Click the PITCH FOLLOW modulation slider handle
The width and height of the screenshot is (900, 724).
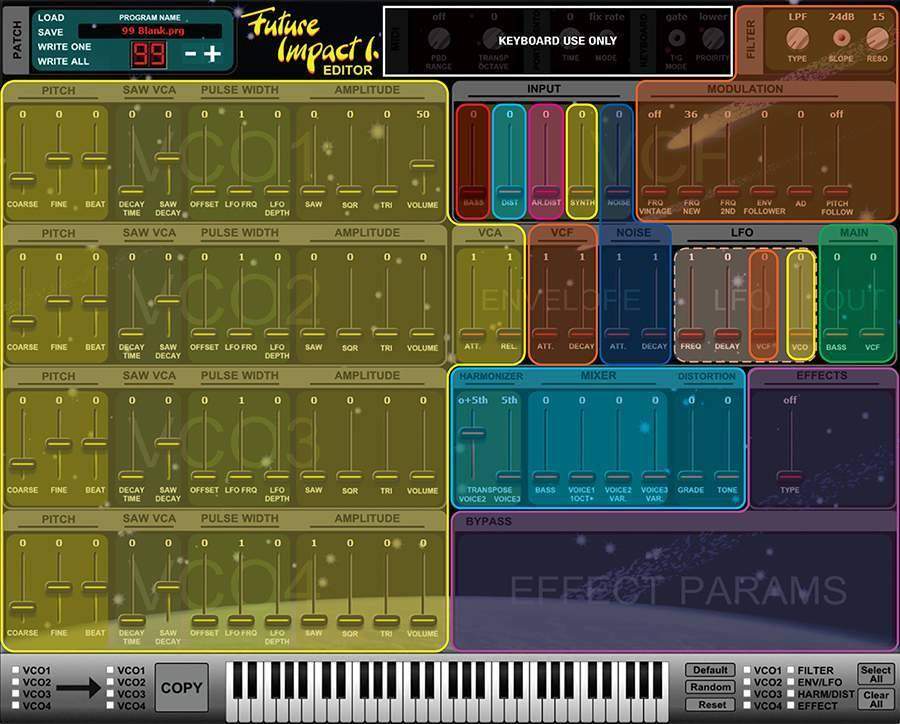point(837,191)
